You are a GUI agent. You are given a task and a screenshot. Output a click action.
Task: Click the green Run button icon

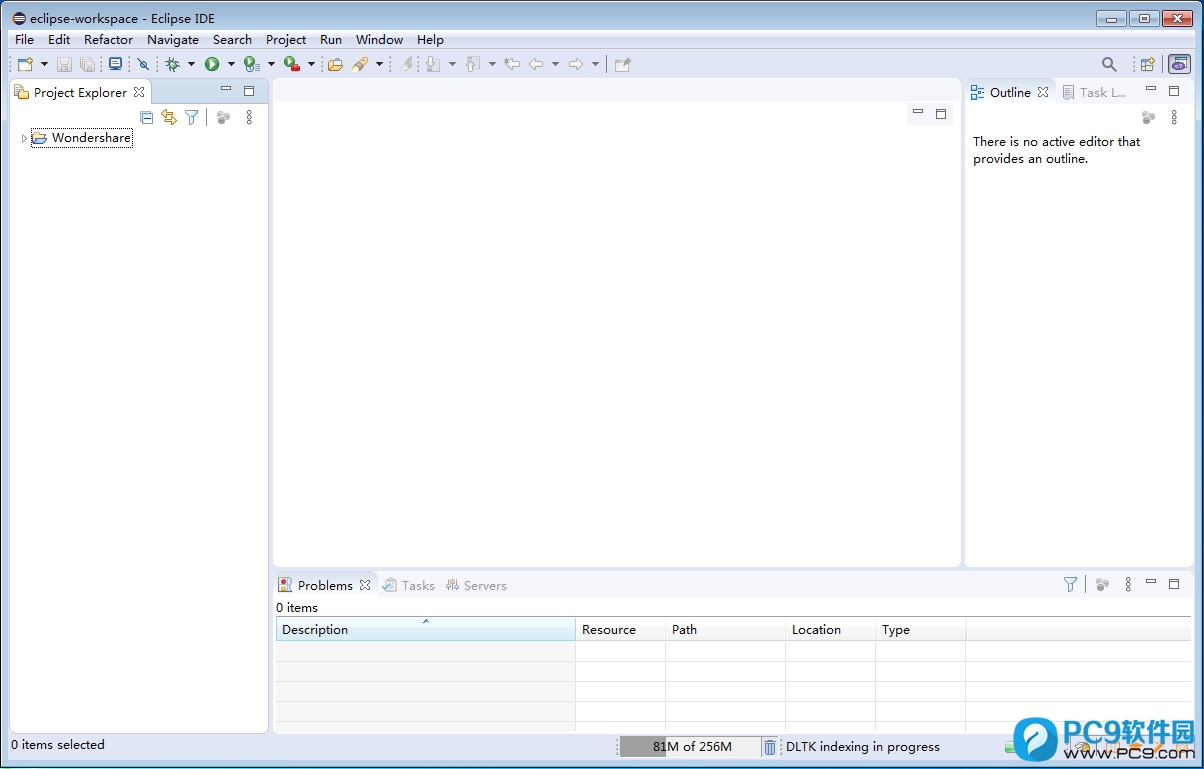click(212, 64)
